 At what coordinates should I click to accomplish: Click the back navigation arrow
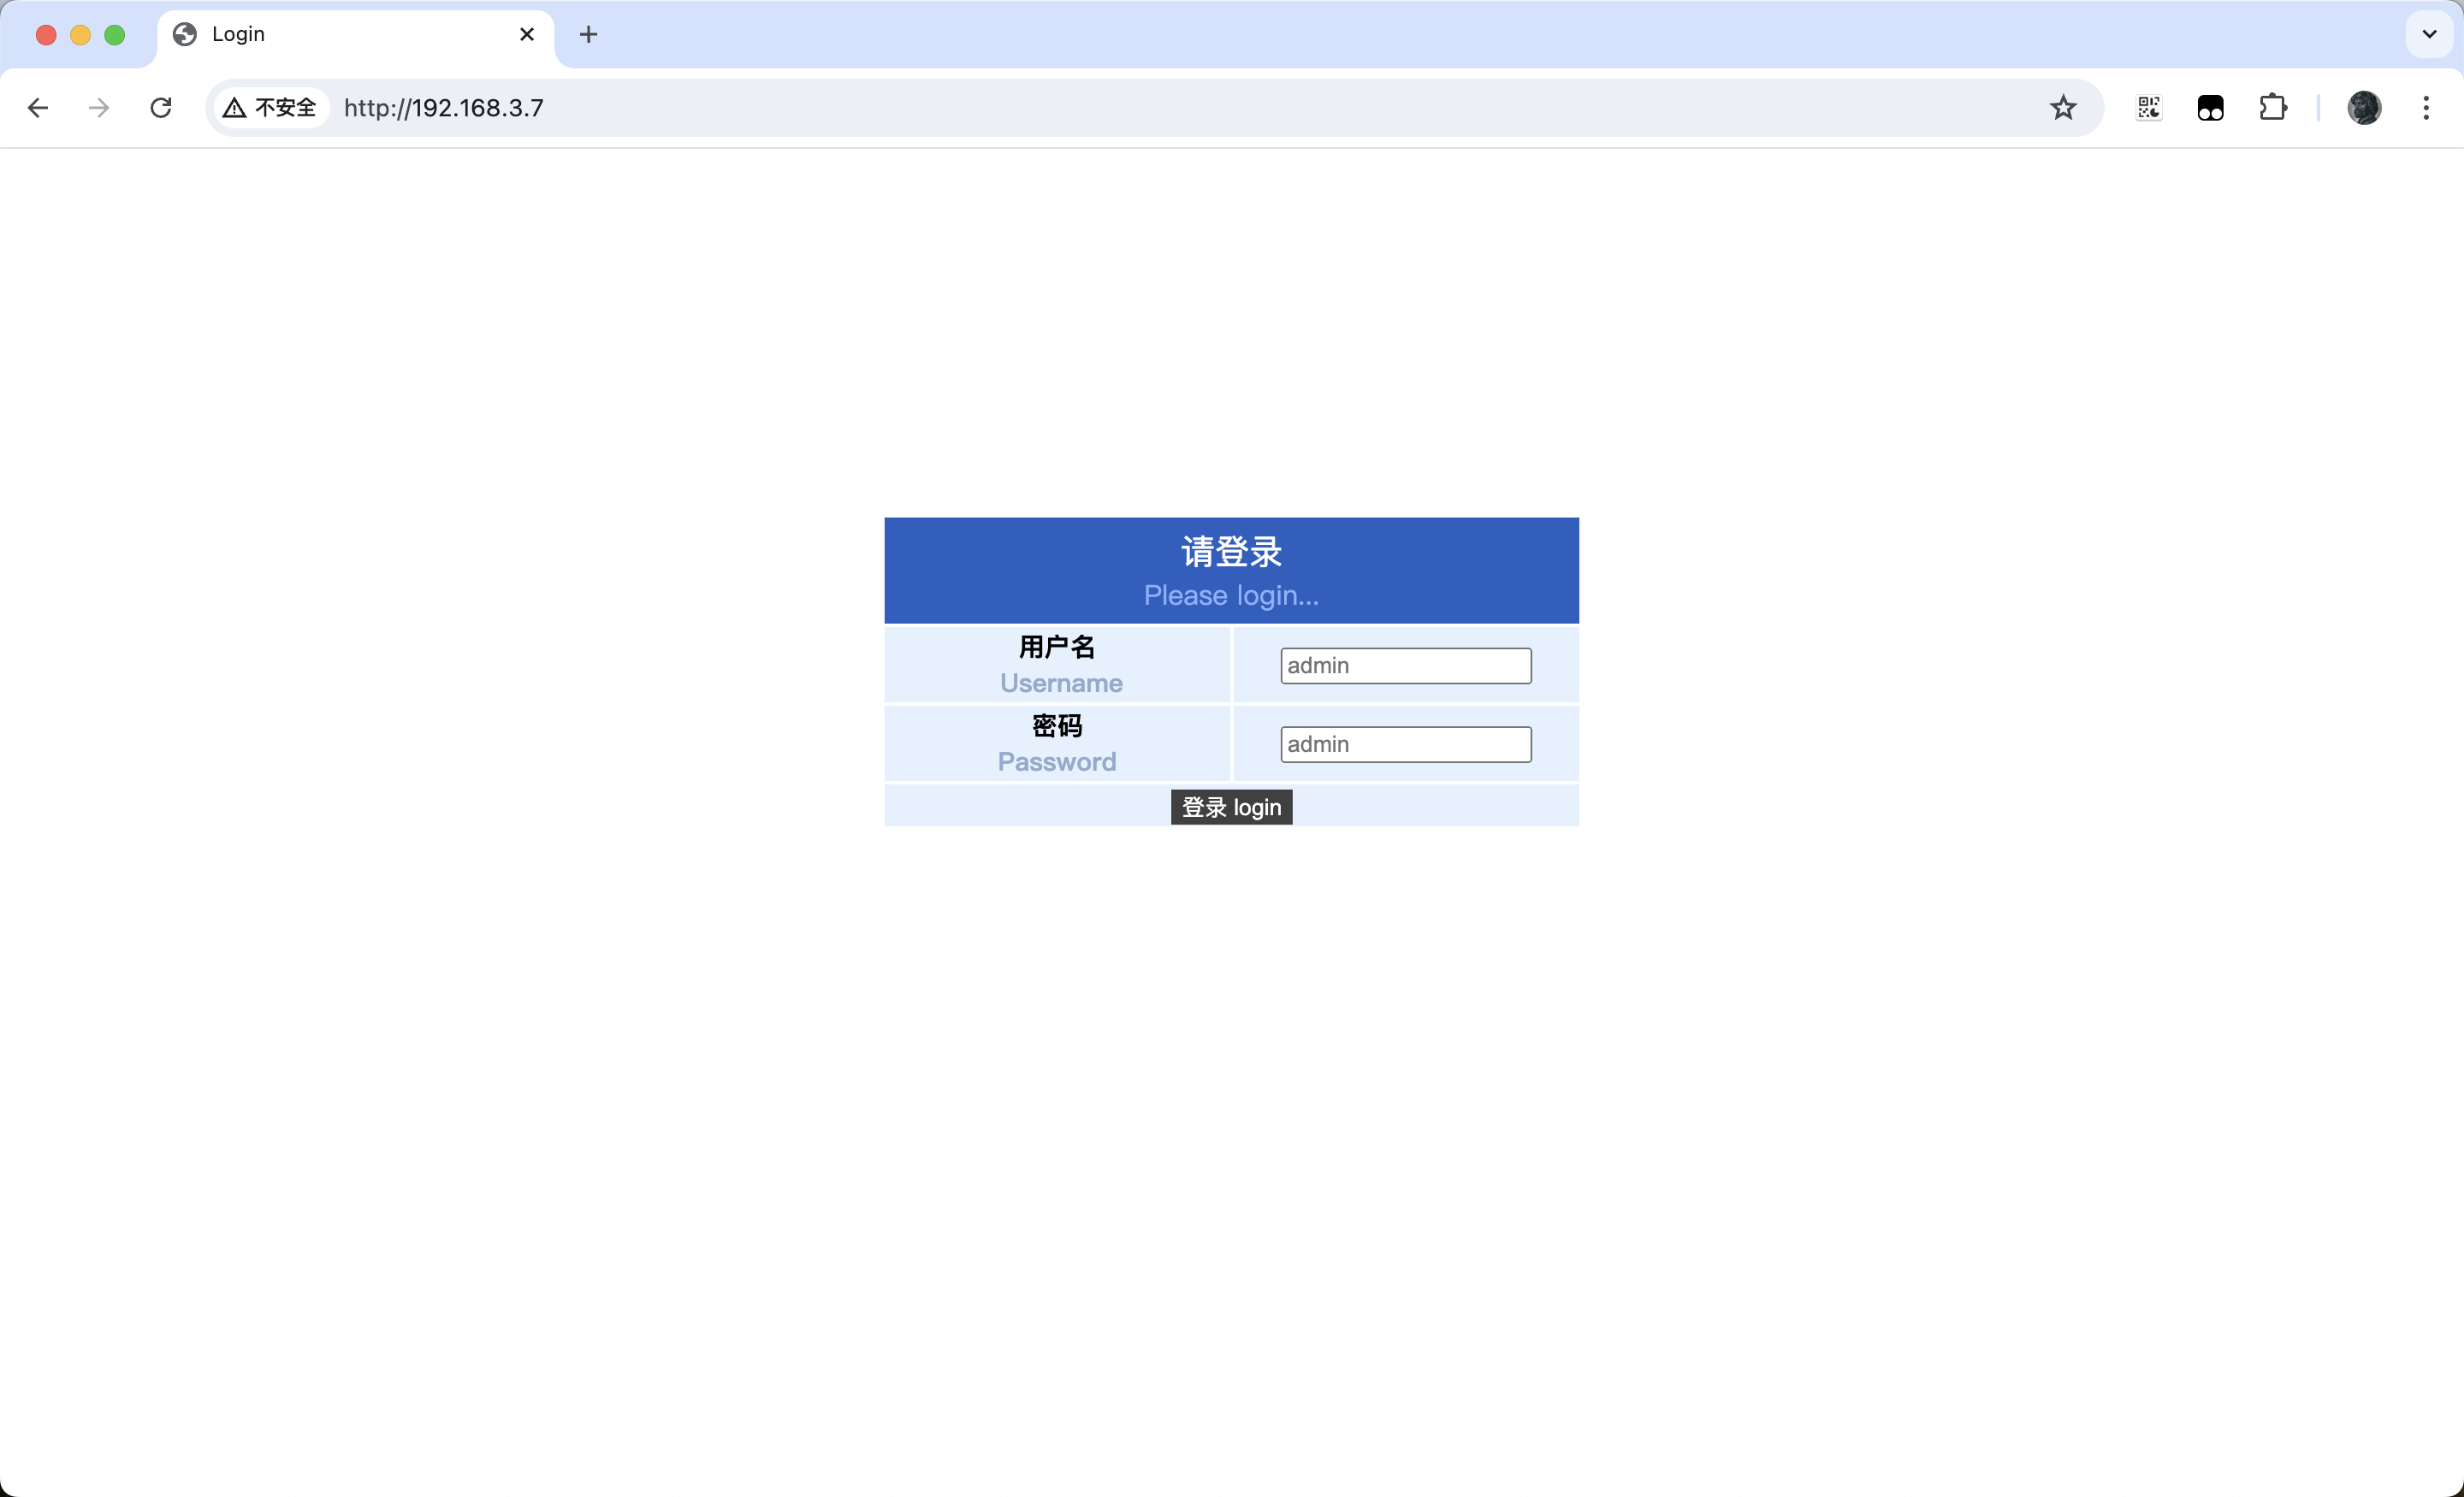coord(38,107)
